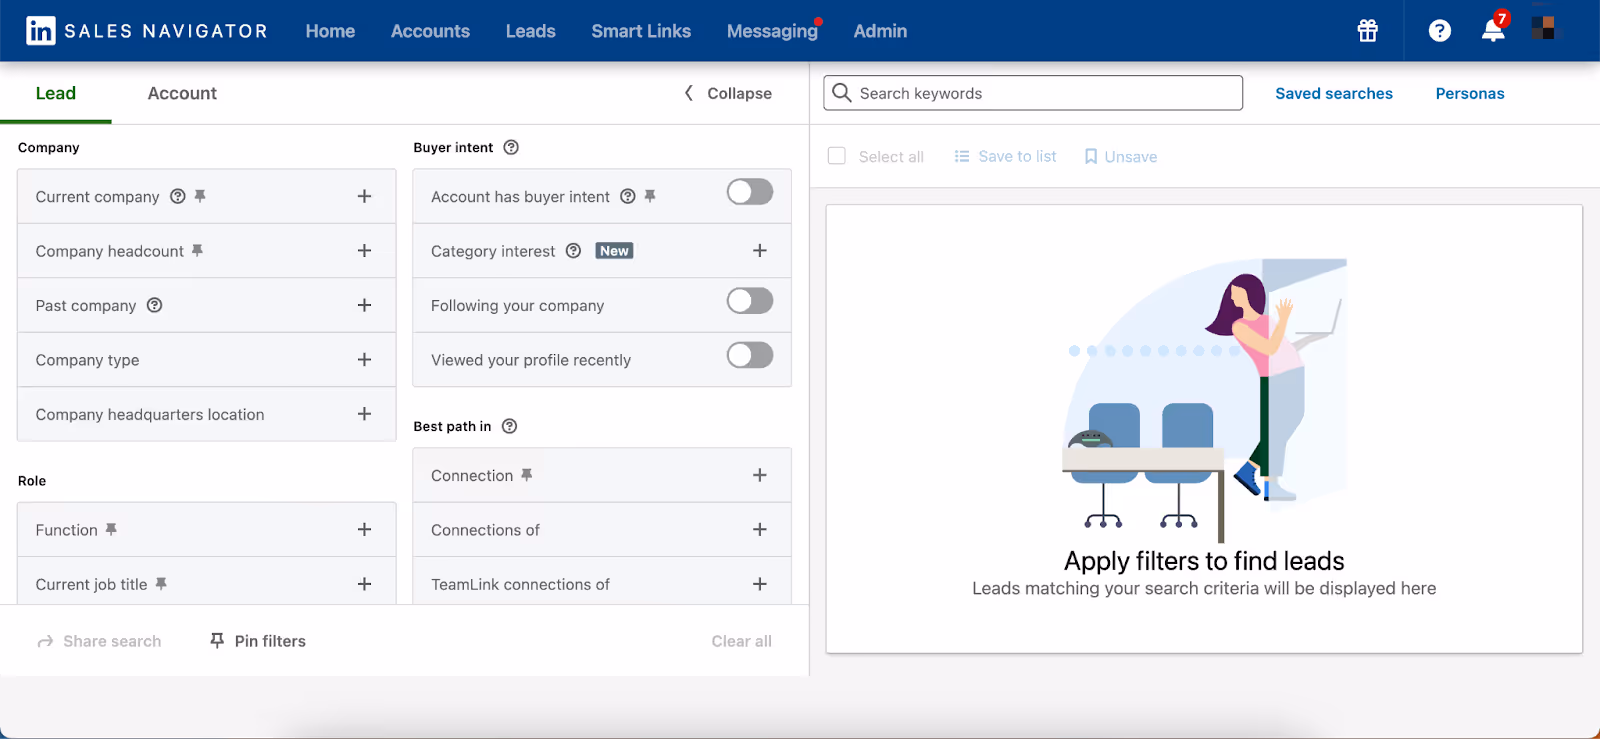Expand the Company headcount filter

pos(364,250)
